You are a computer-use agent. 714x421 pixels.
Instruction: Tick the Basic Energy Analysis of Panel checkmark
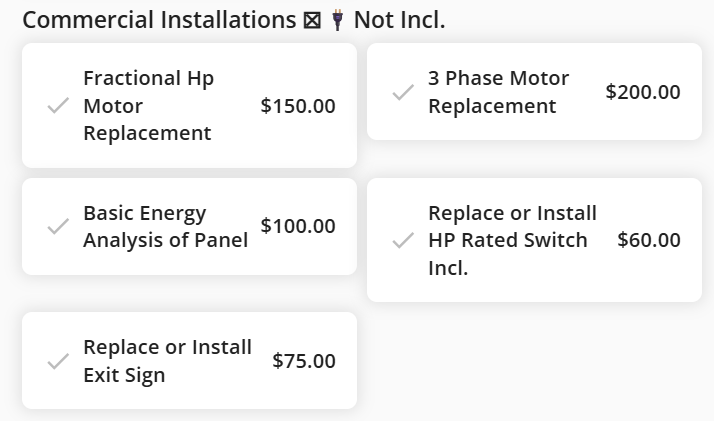point(58,227)
